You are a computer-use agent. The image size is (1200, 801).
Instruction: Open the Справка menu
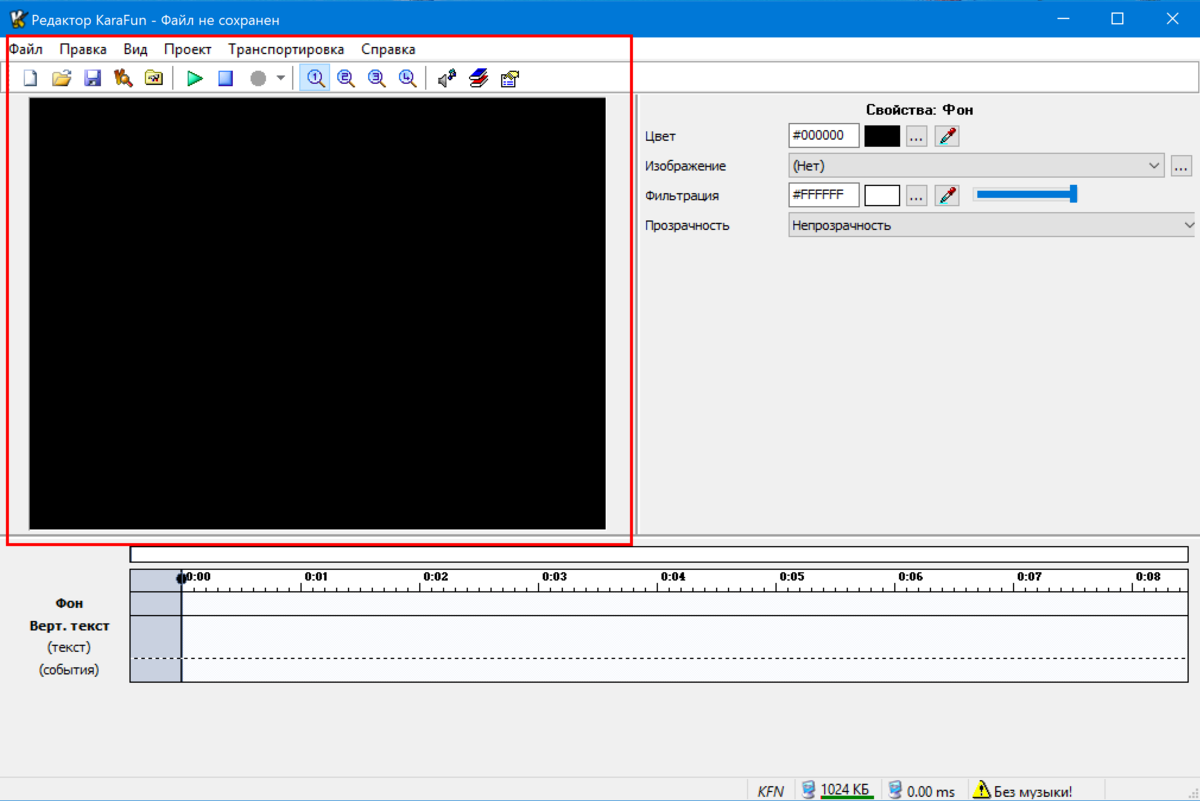pos(388,49)
